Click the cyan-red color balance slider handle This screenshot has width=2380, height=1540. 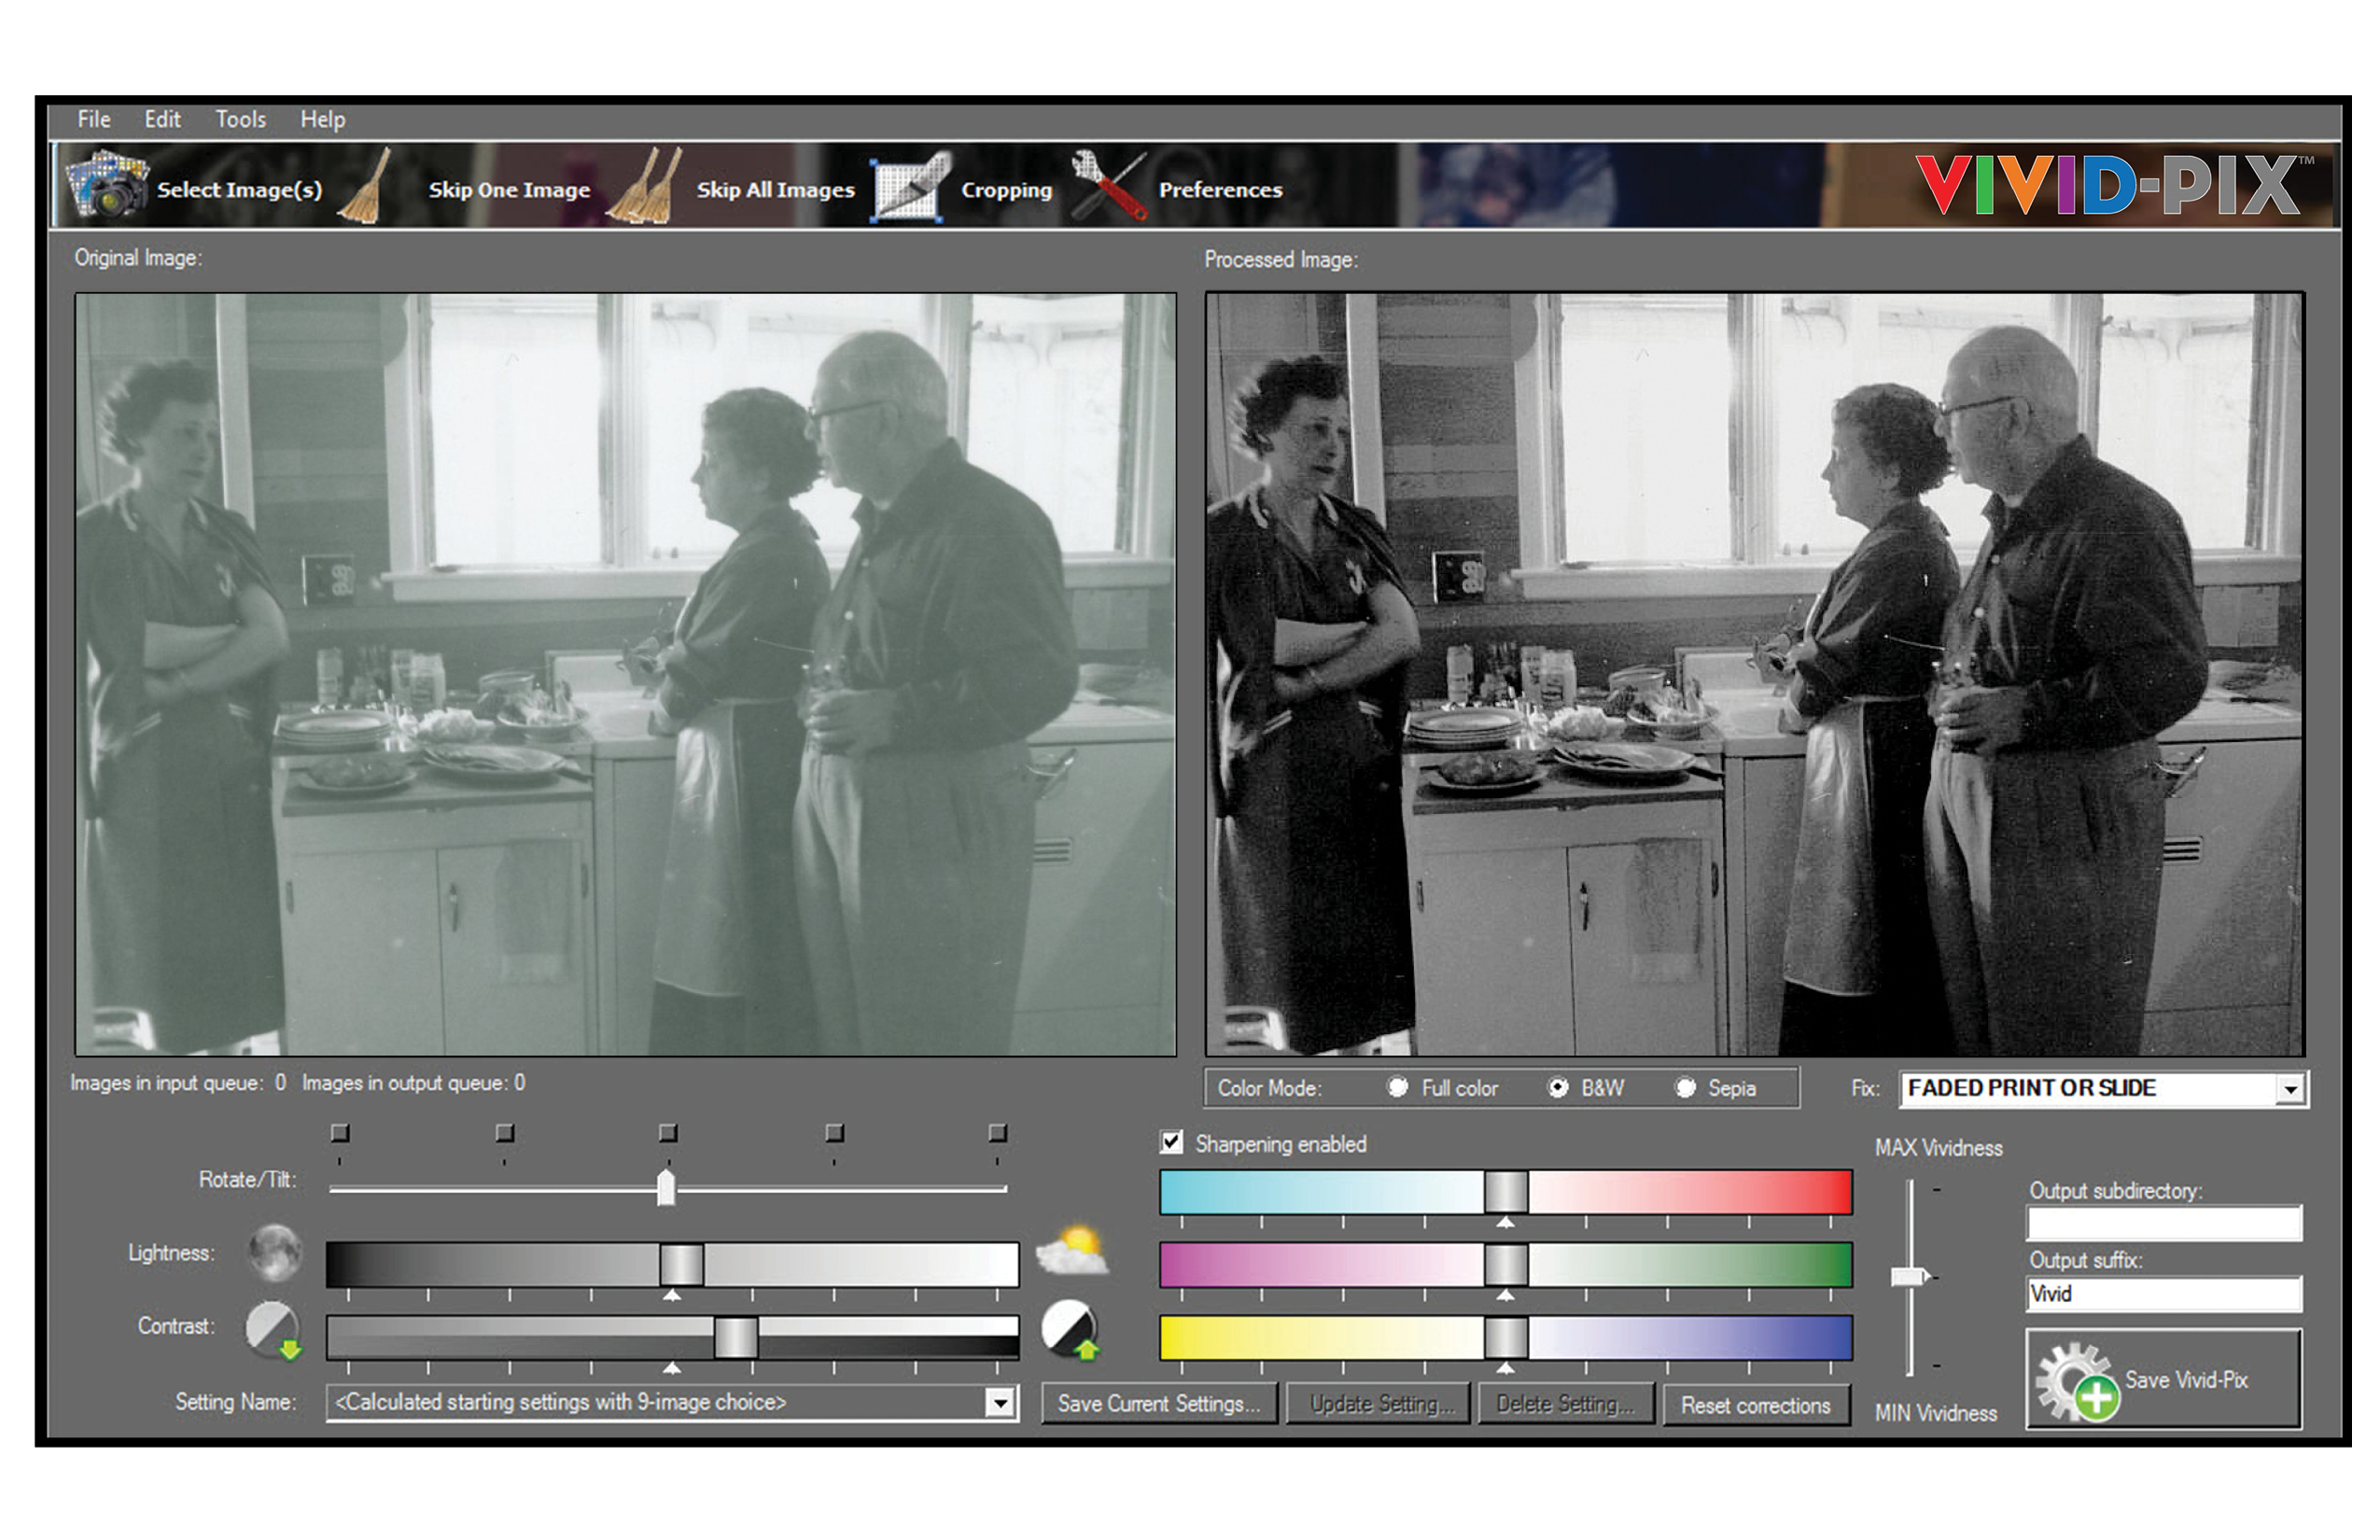1505,1192
